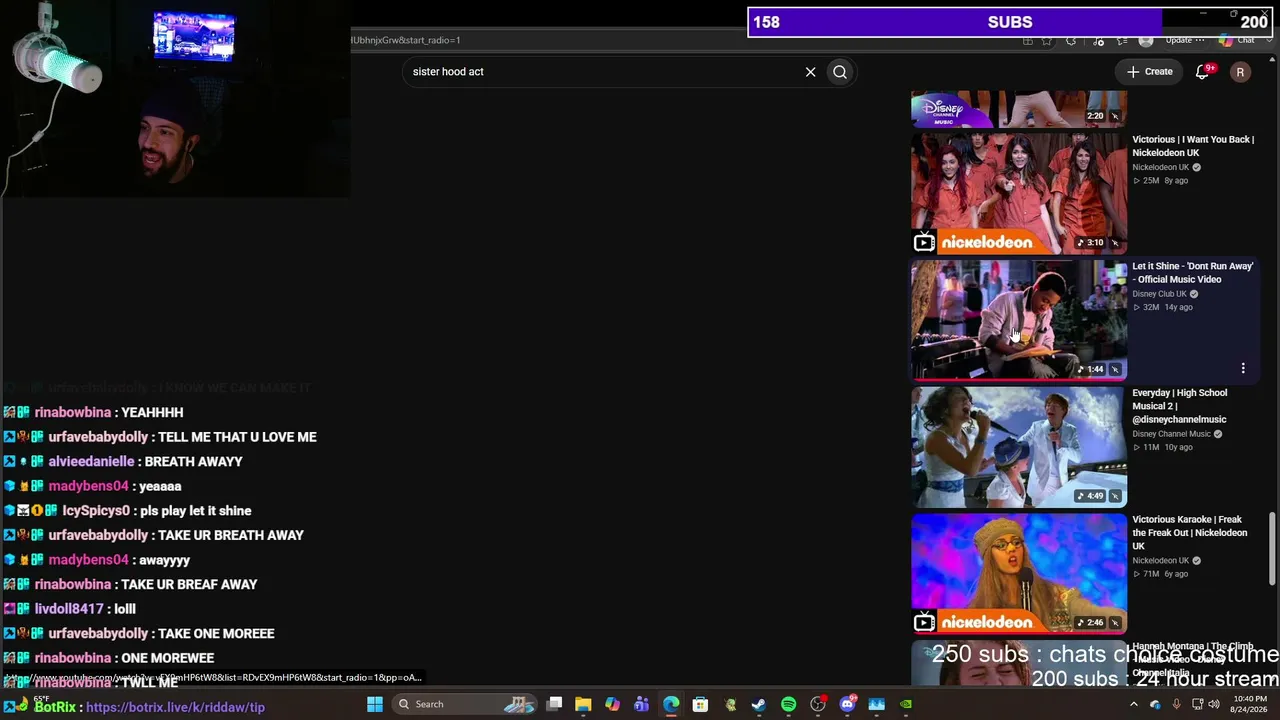Open Microsoft Teams from the taskbar
The width and height of the screenshot is (1280, 720).
click(641, 704)
